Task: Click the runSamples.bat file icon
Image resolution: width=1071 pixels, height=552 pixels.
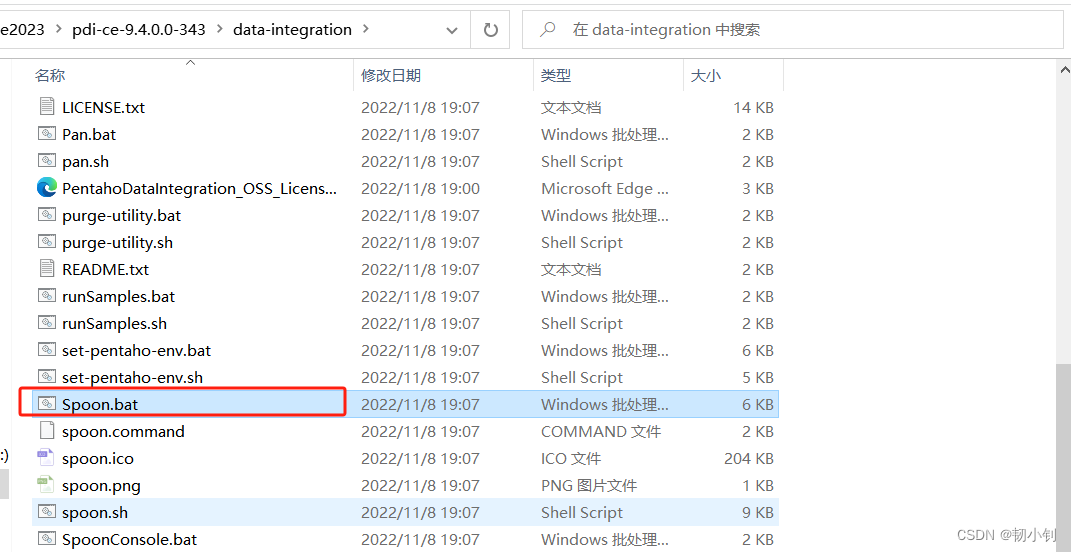Action: [46, 296]
